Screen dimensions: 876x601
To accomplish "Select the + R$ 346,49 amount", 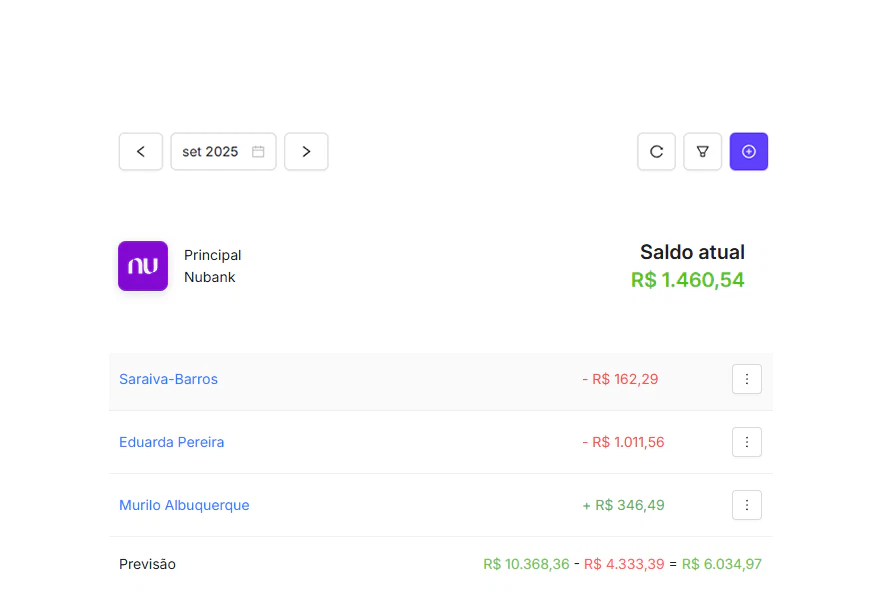I will pyautogui.click(x=623, y=505).
